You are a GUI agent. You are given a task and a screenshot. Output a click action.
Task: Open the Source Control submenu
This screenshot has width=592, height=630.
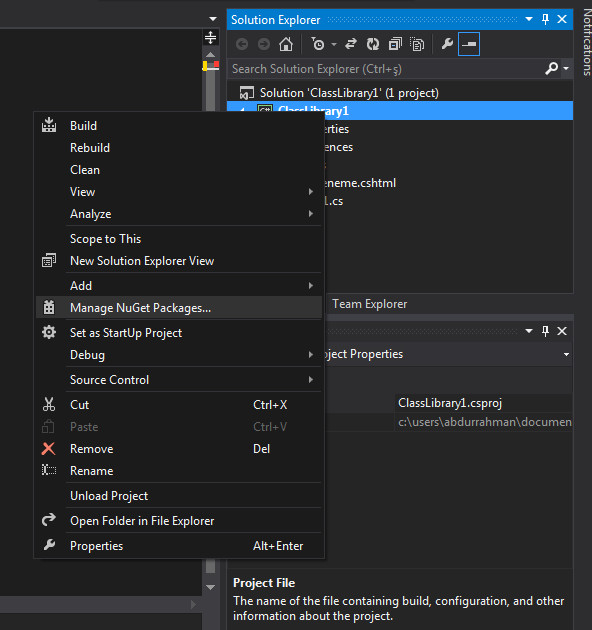179,380
